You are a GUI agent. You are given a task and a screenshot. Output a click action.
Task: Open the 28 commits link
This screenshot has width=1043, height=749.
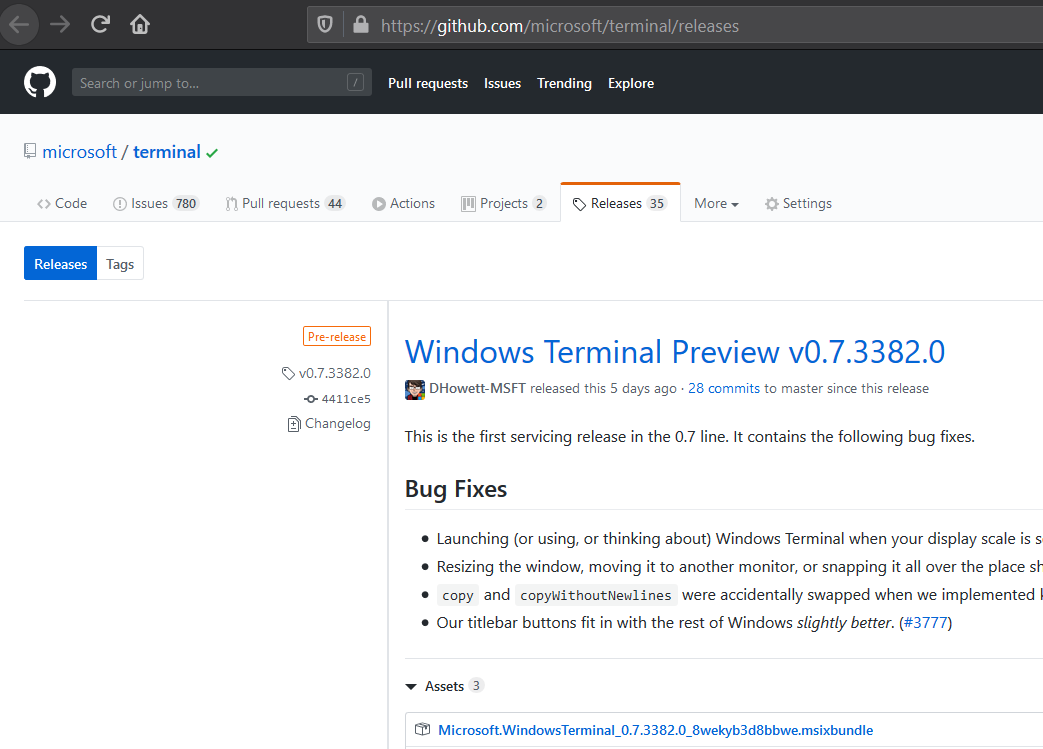(x=723, y=388)
